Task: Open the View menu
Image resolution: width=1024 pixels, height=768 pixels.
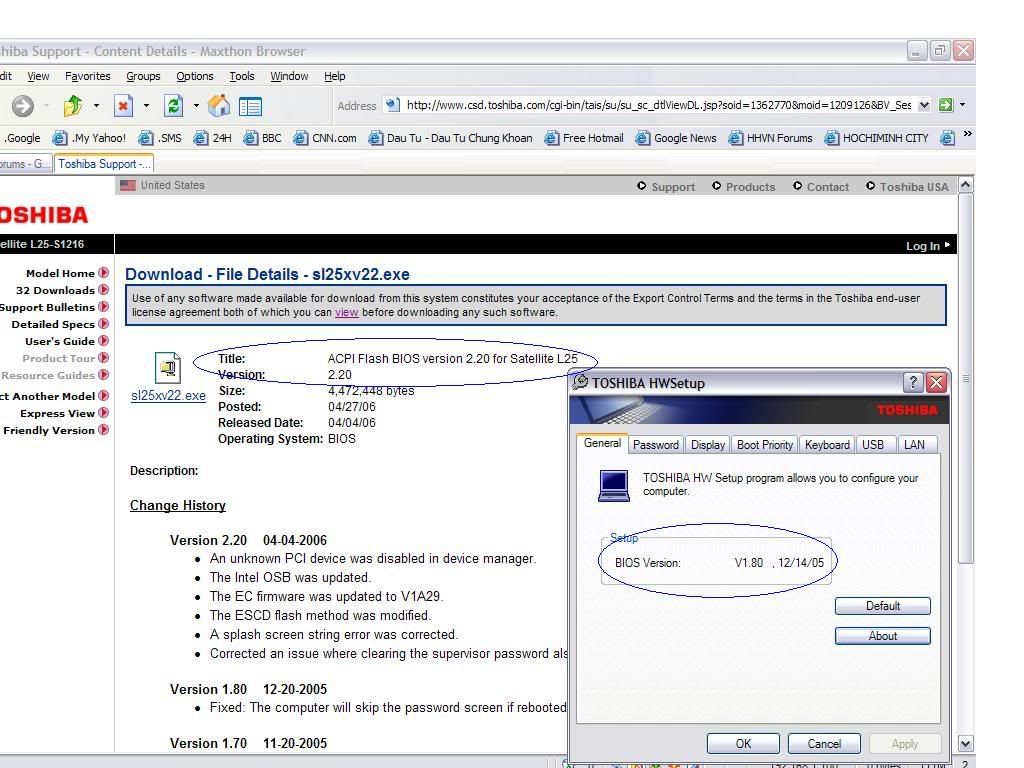Action: tap(38, 76)
